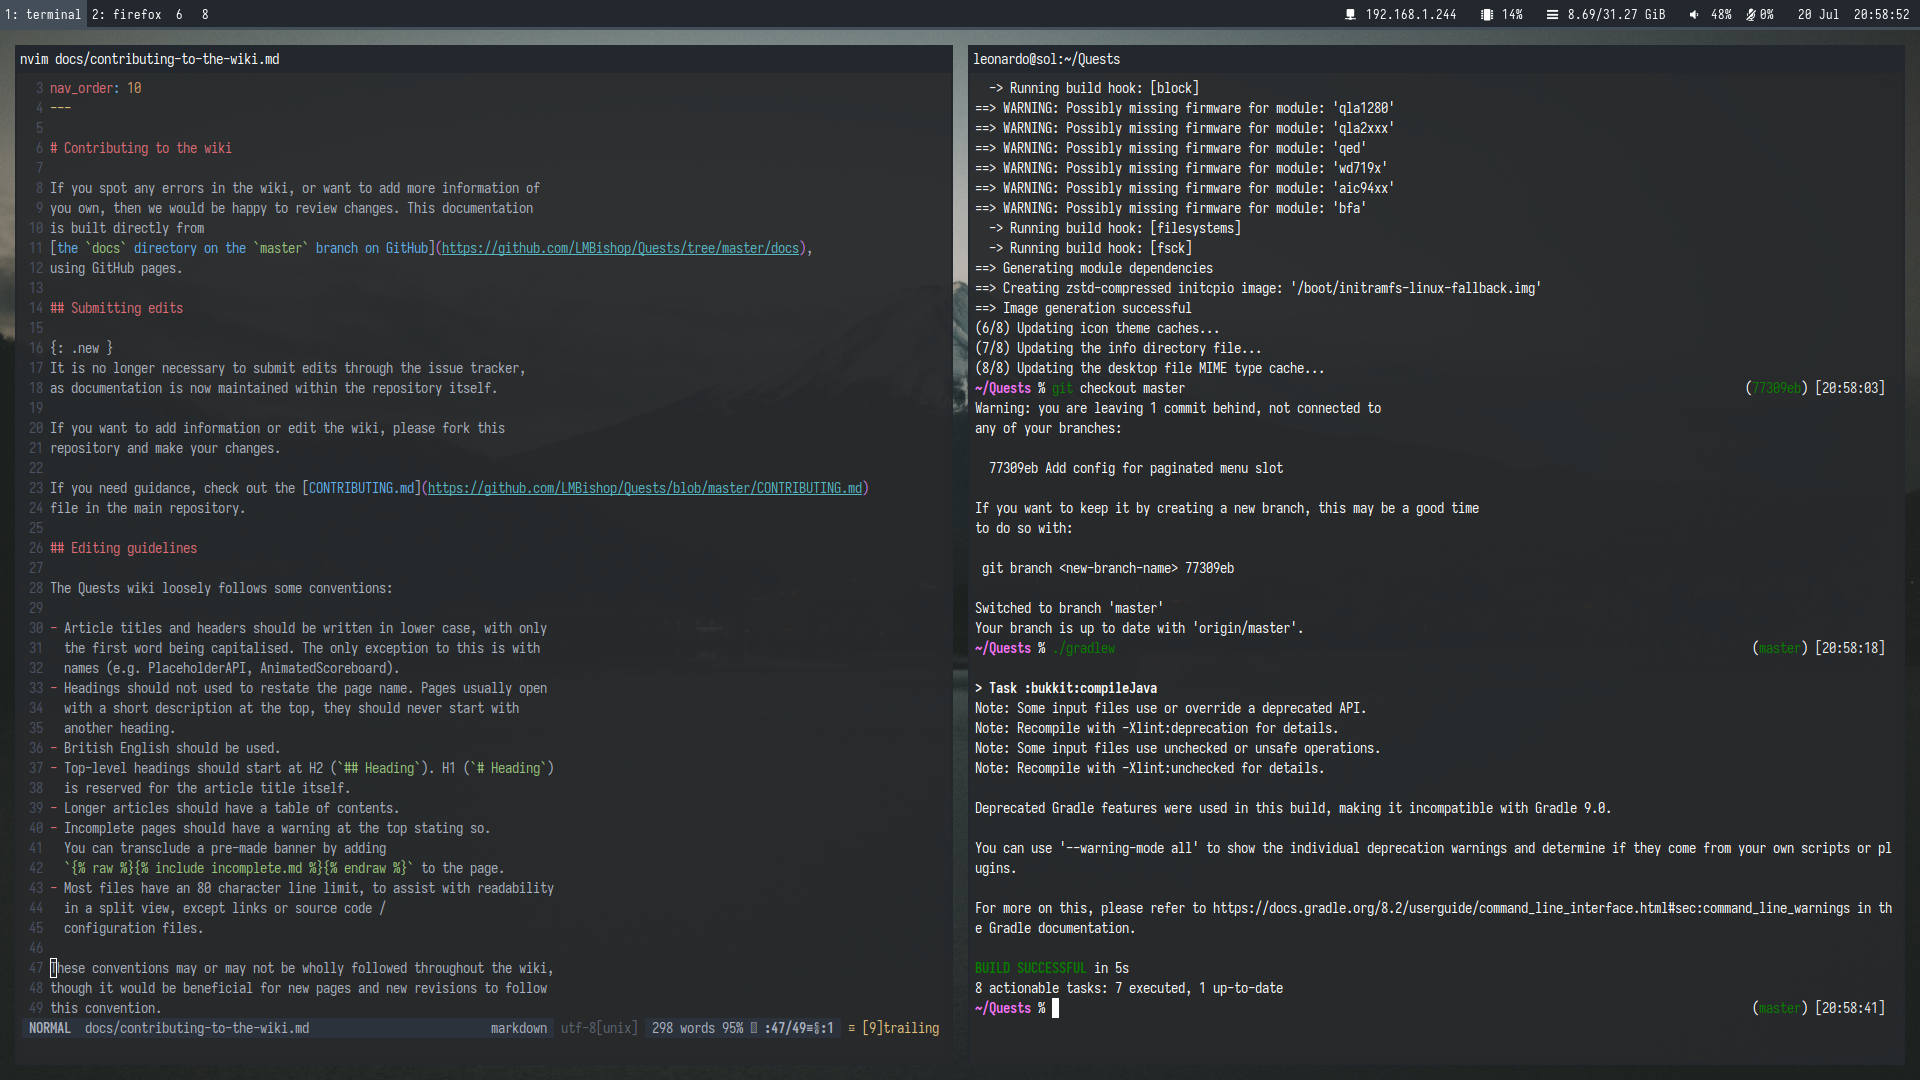Click the network IP address icon
This screenshot has height=1080, width=1920.
tap(1350, 15)
